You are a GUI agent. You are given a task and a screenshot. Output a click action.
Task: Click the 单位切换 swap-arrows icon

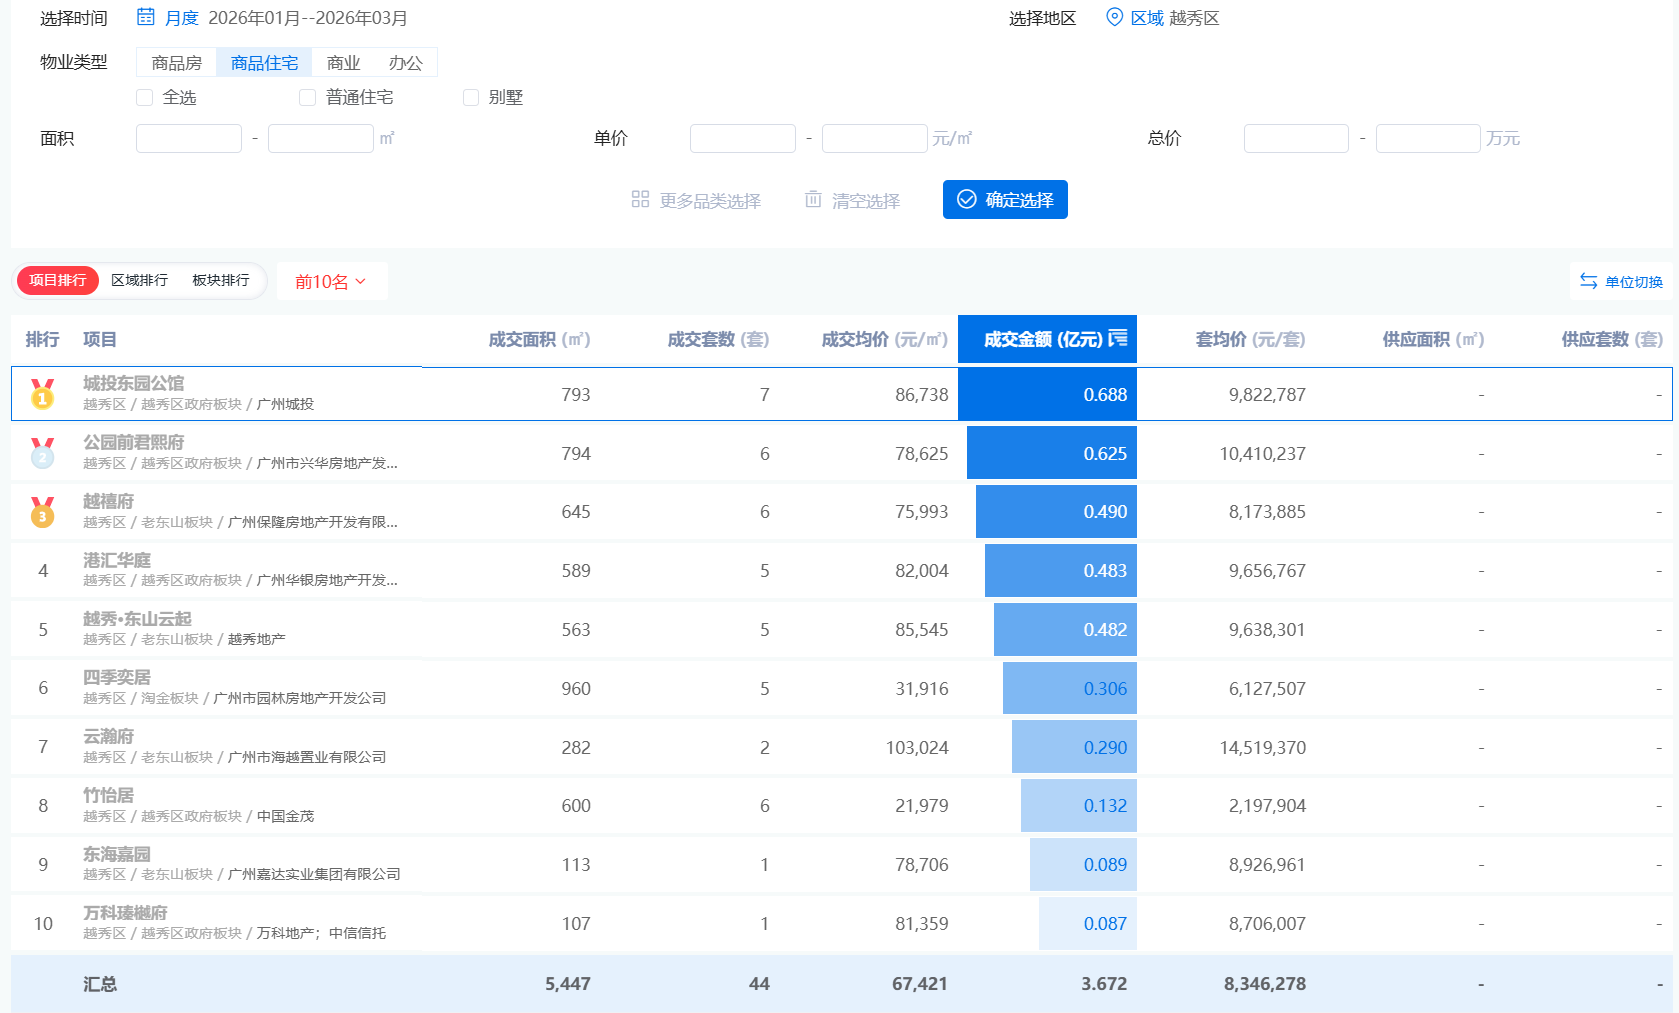[1589, 281]
